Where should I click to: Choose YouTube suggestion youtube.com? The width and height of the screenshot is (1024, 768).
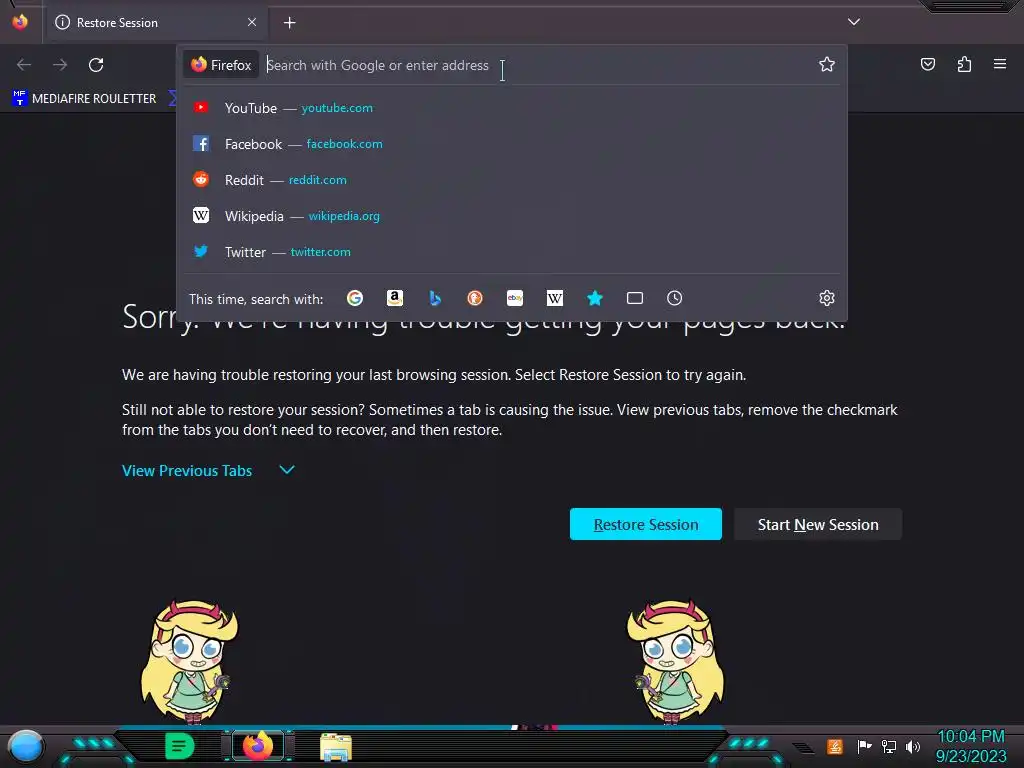pyautogui.click(x=511, y=108)
